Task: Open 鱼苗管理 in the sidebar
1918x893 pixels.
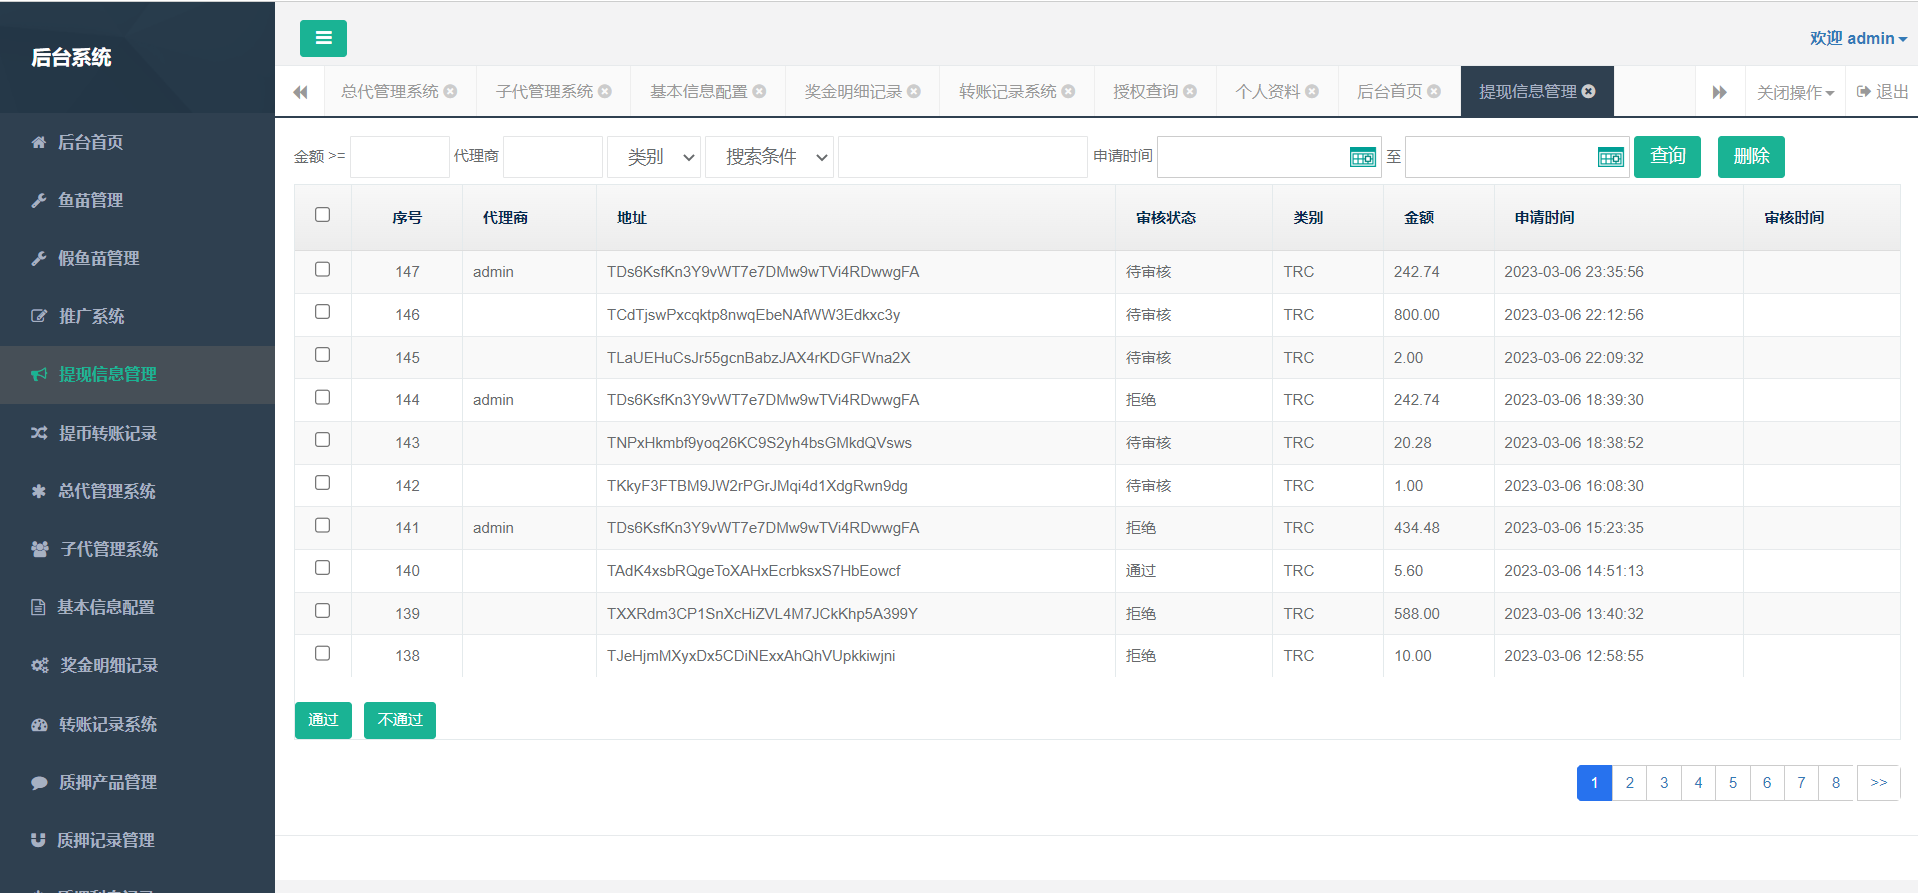Action: click(x=90, y=200)
